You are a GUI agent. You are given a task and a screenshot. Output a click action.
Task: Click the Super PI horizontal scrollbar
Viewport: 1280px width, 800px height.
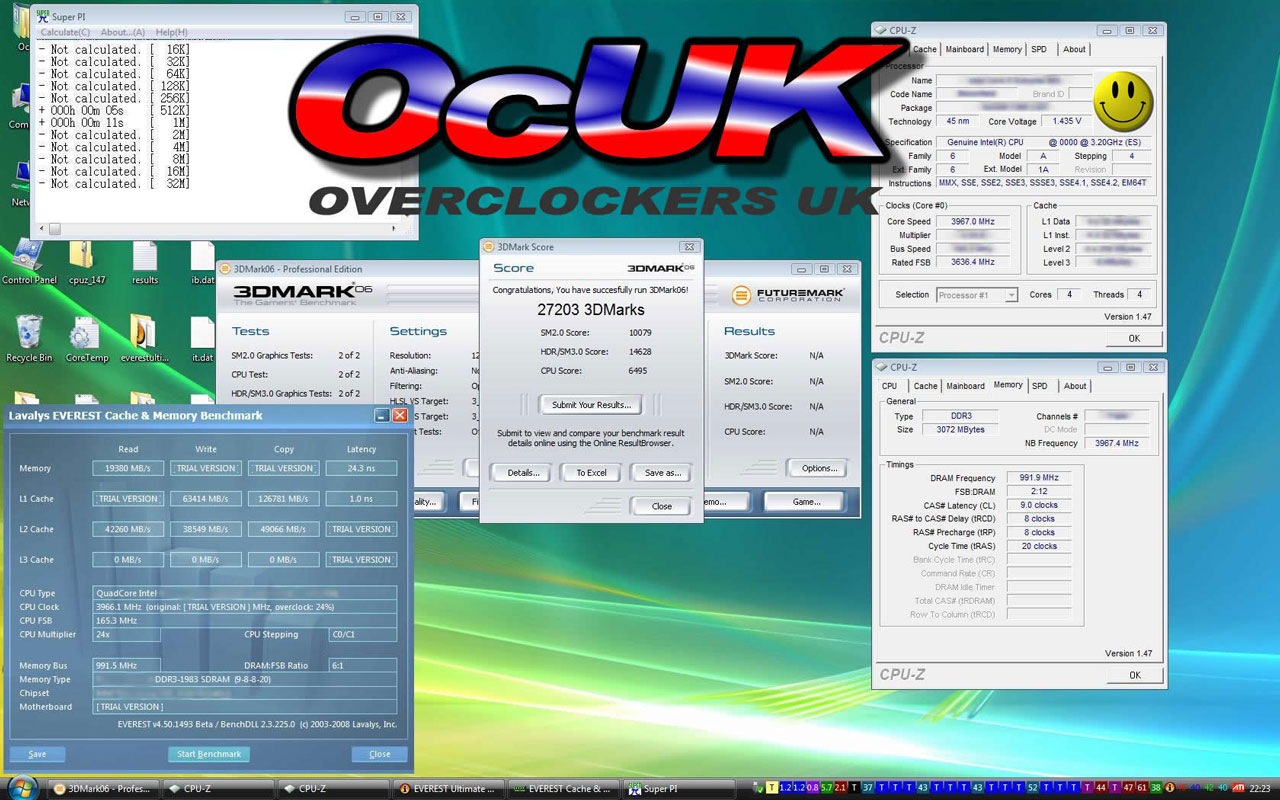[225, 229]
